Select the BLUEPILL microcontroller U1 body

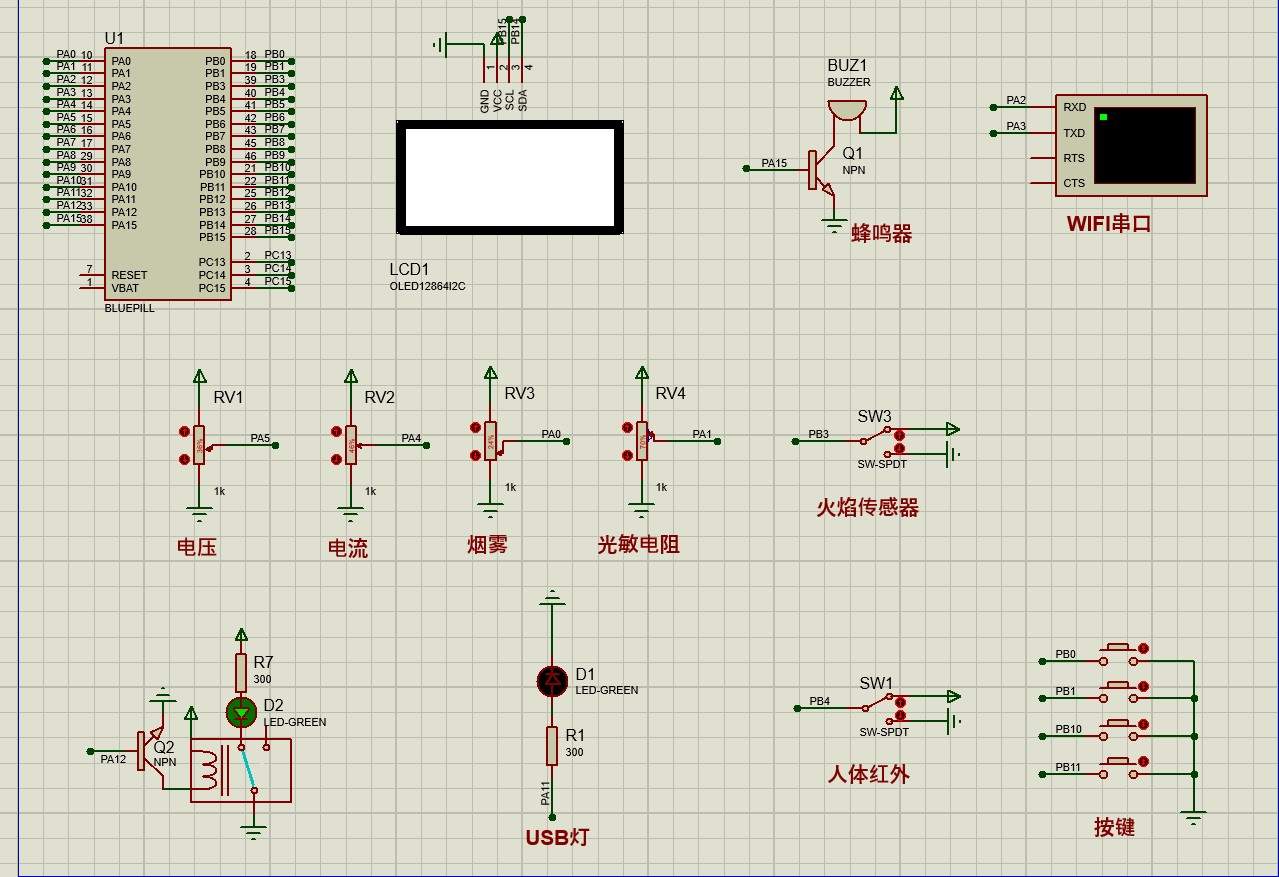tap(168, 173)
